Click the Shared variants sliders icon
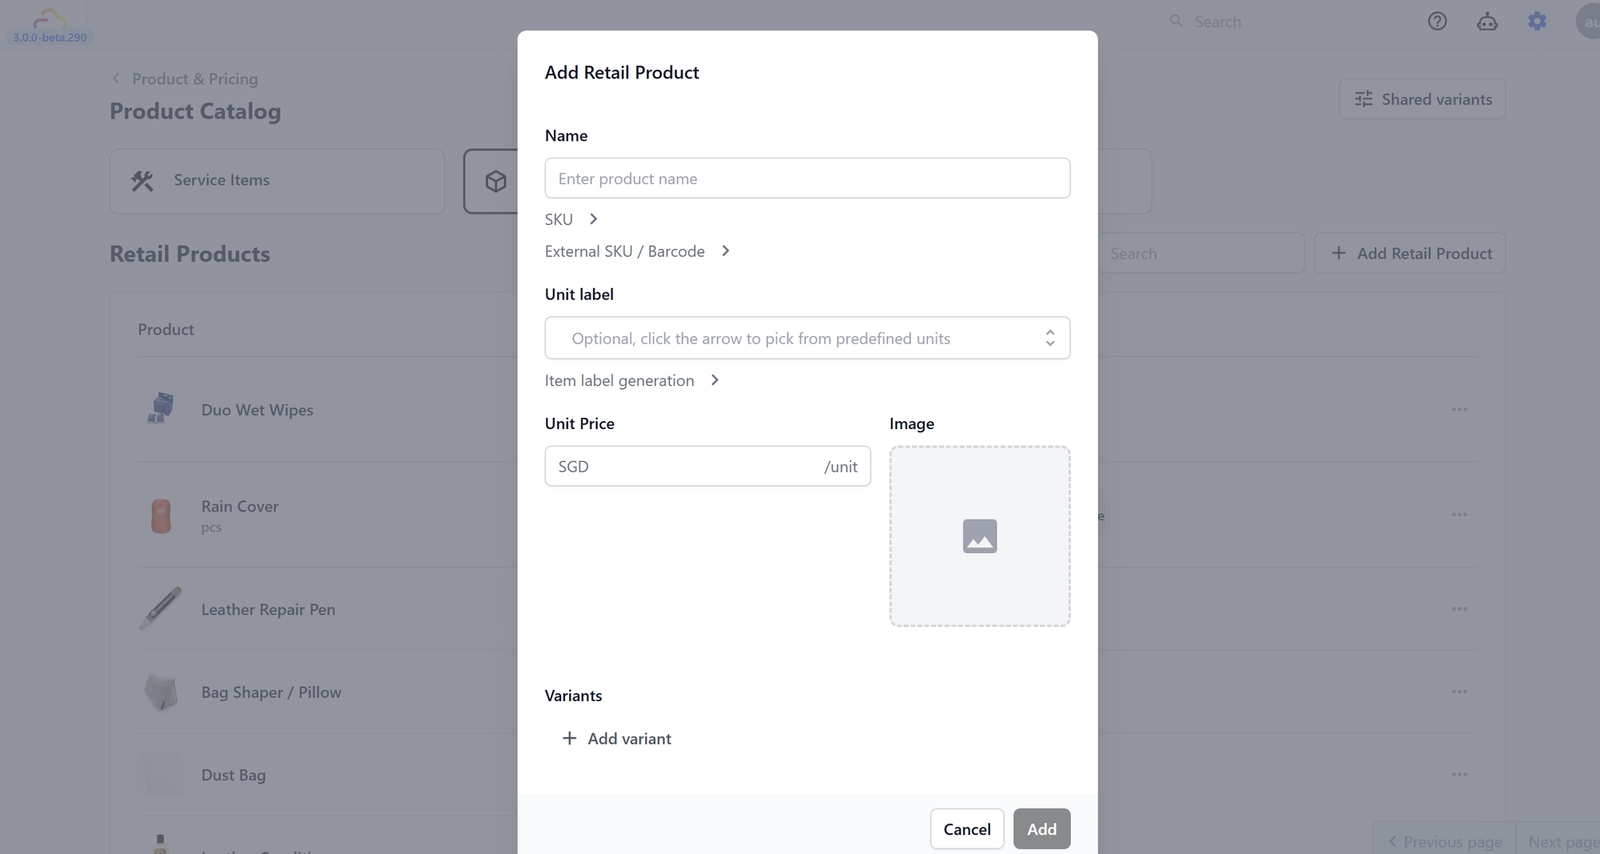1600x854 pixels. (1364, 99)
